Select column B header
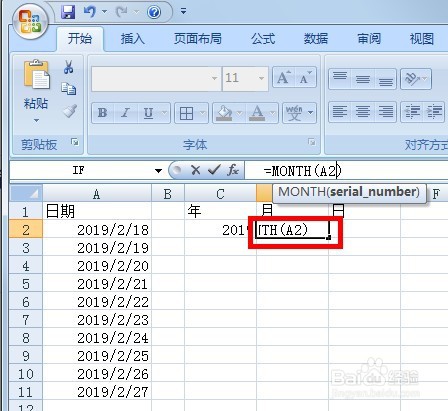The height and width of the screenshot is (411, 448). pyautogui.click(x=168, y=194)
